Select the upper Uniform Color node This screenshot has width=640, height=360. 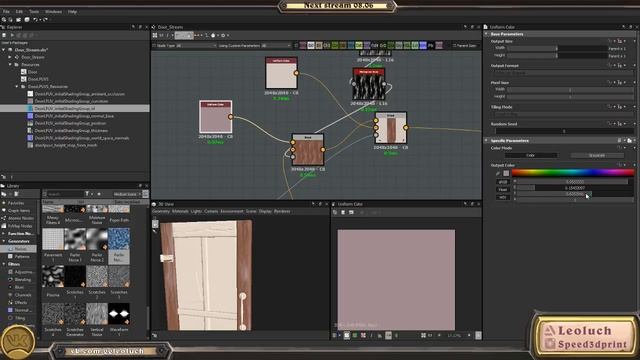(x=281, y=73)
